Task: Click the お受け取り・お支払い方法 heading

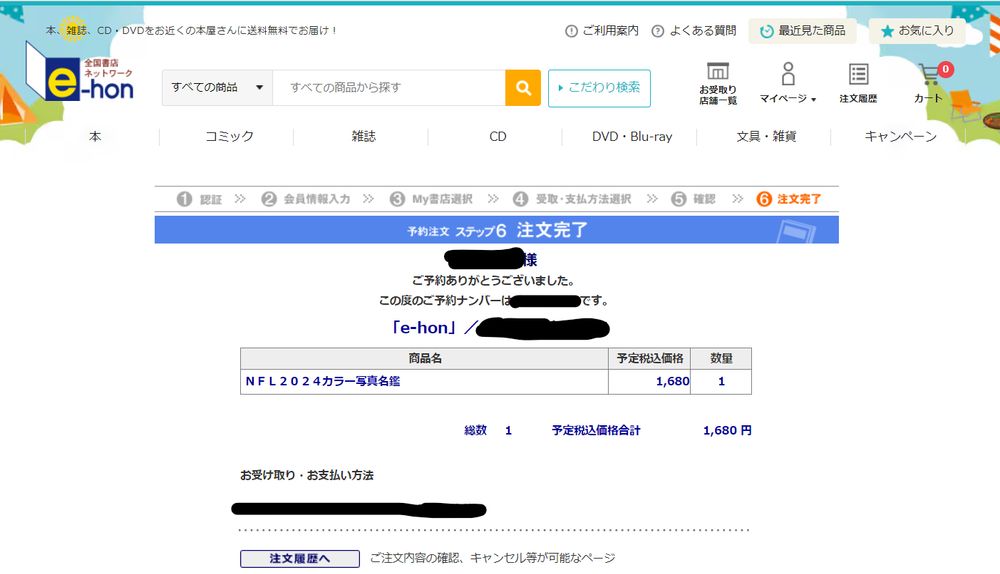Action: tap(307, 475)
